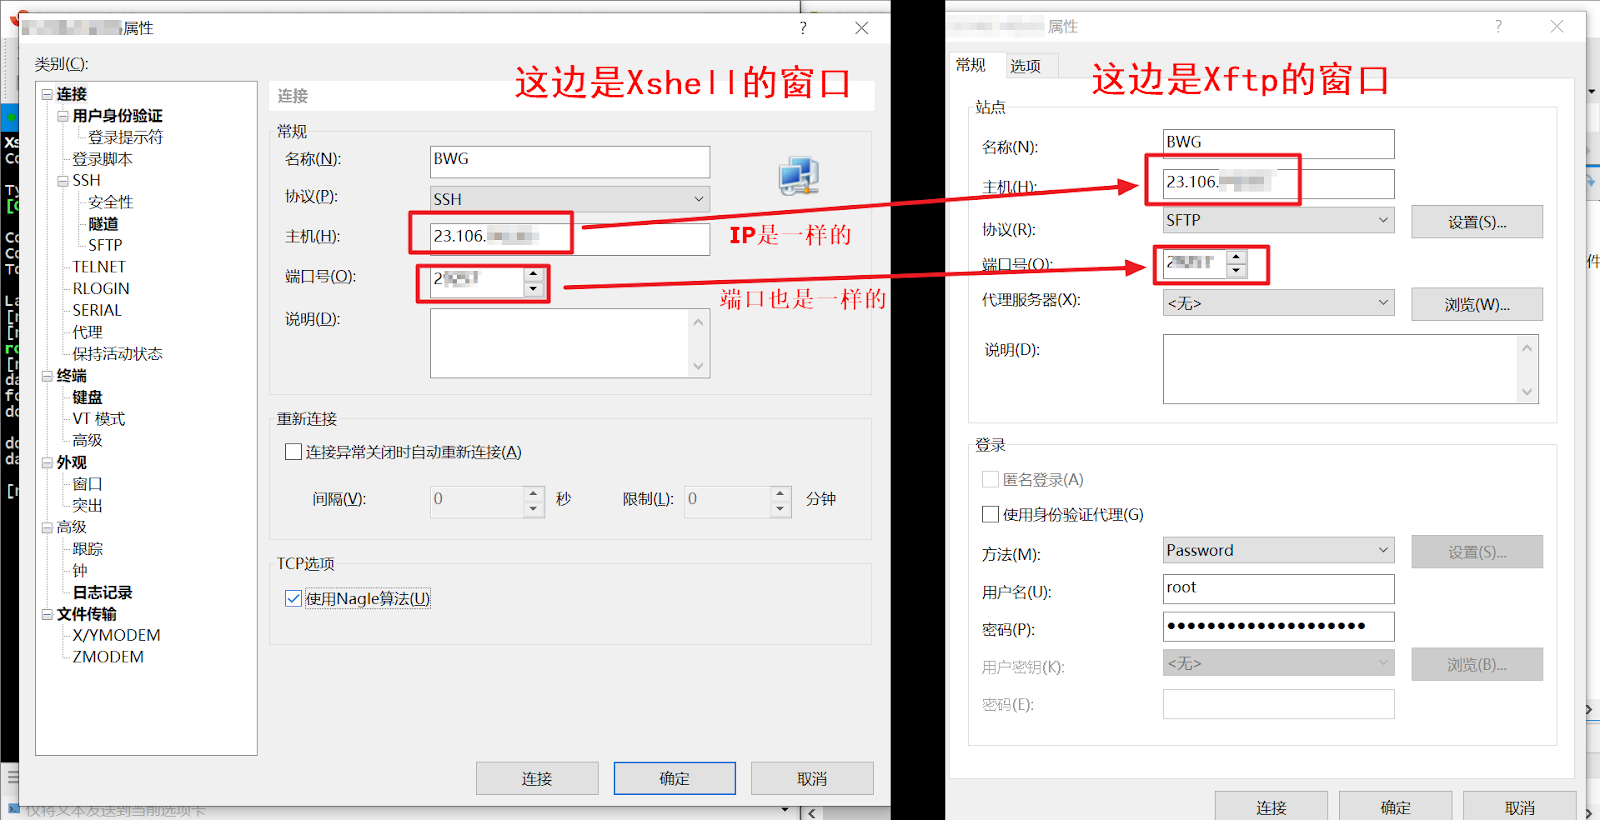Check the use authentication agent option
This screenshot has width=1600, height=820.
(x=991, y=514)
